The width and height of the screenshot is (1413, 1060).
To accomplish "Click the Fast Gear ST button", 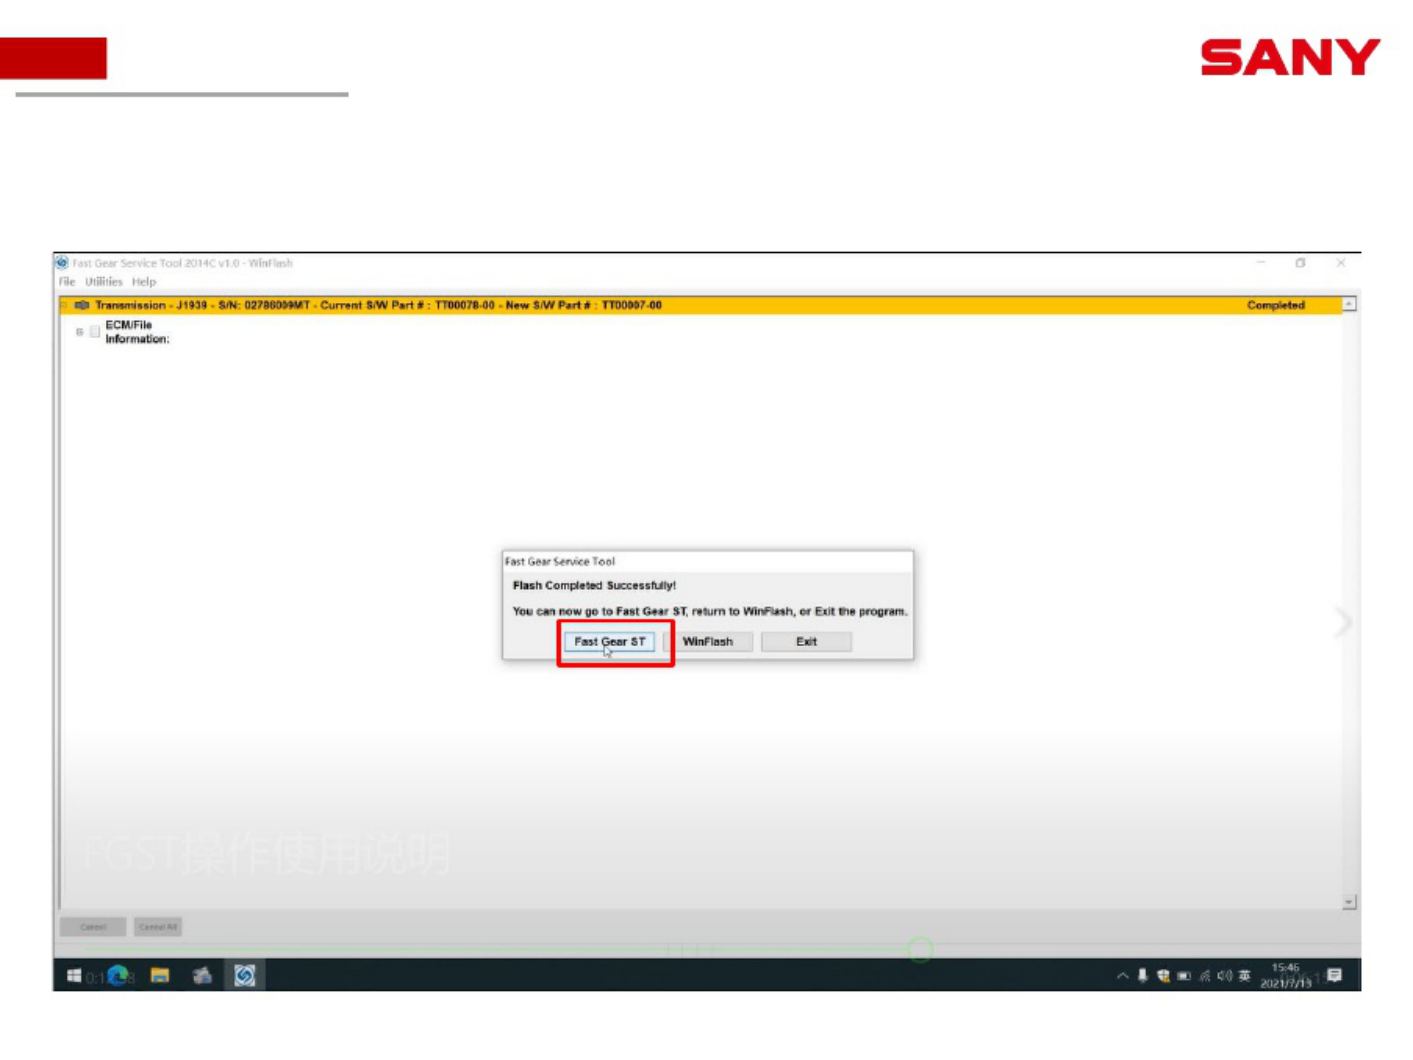I will [x=609, y=642].
